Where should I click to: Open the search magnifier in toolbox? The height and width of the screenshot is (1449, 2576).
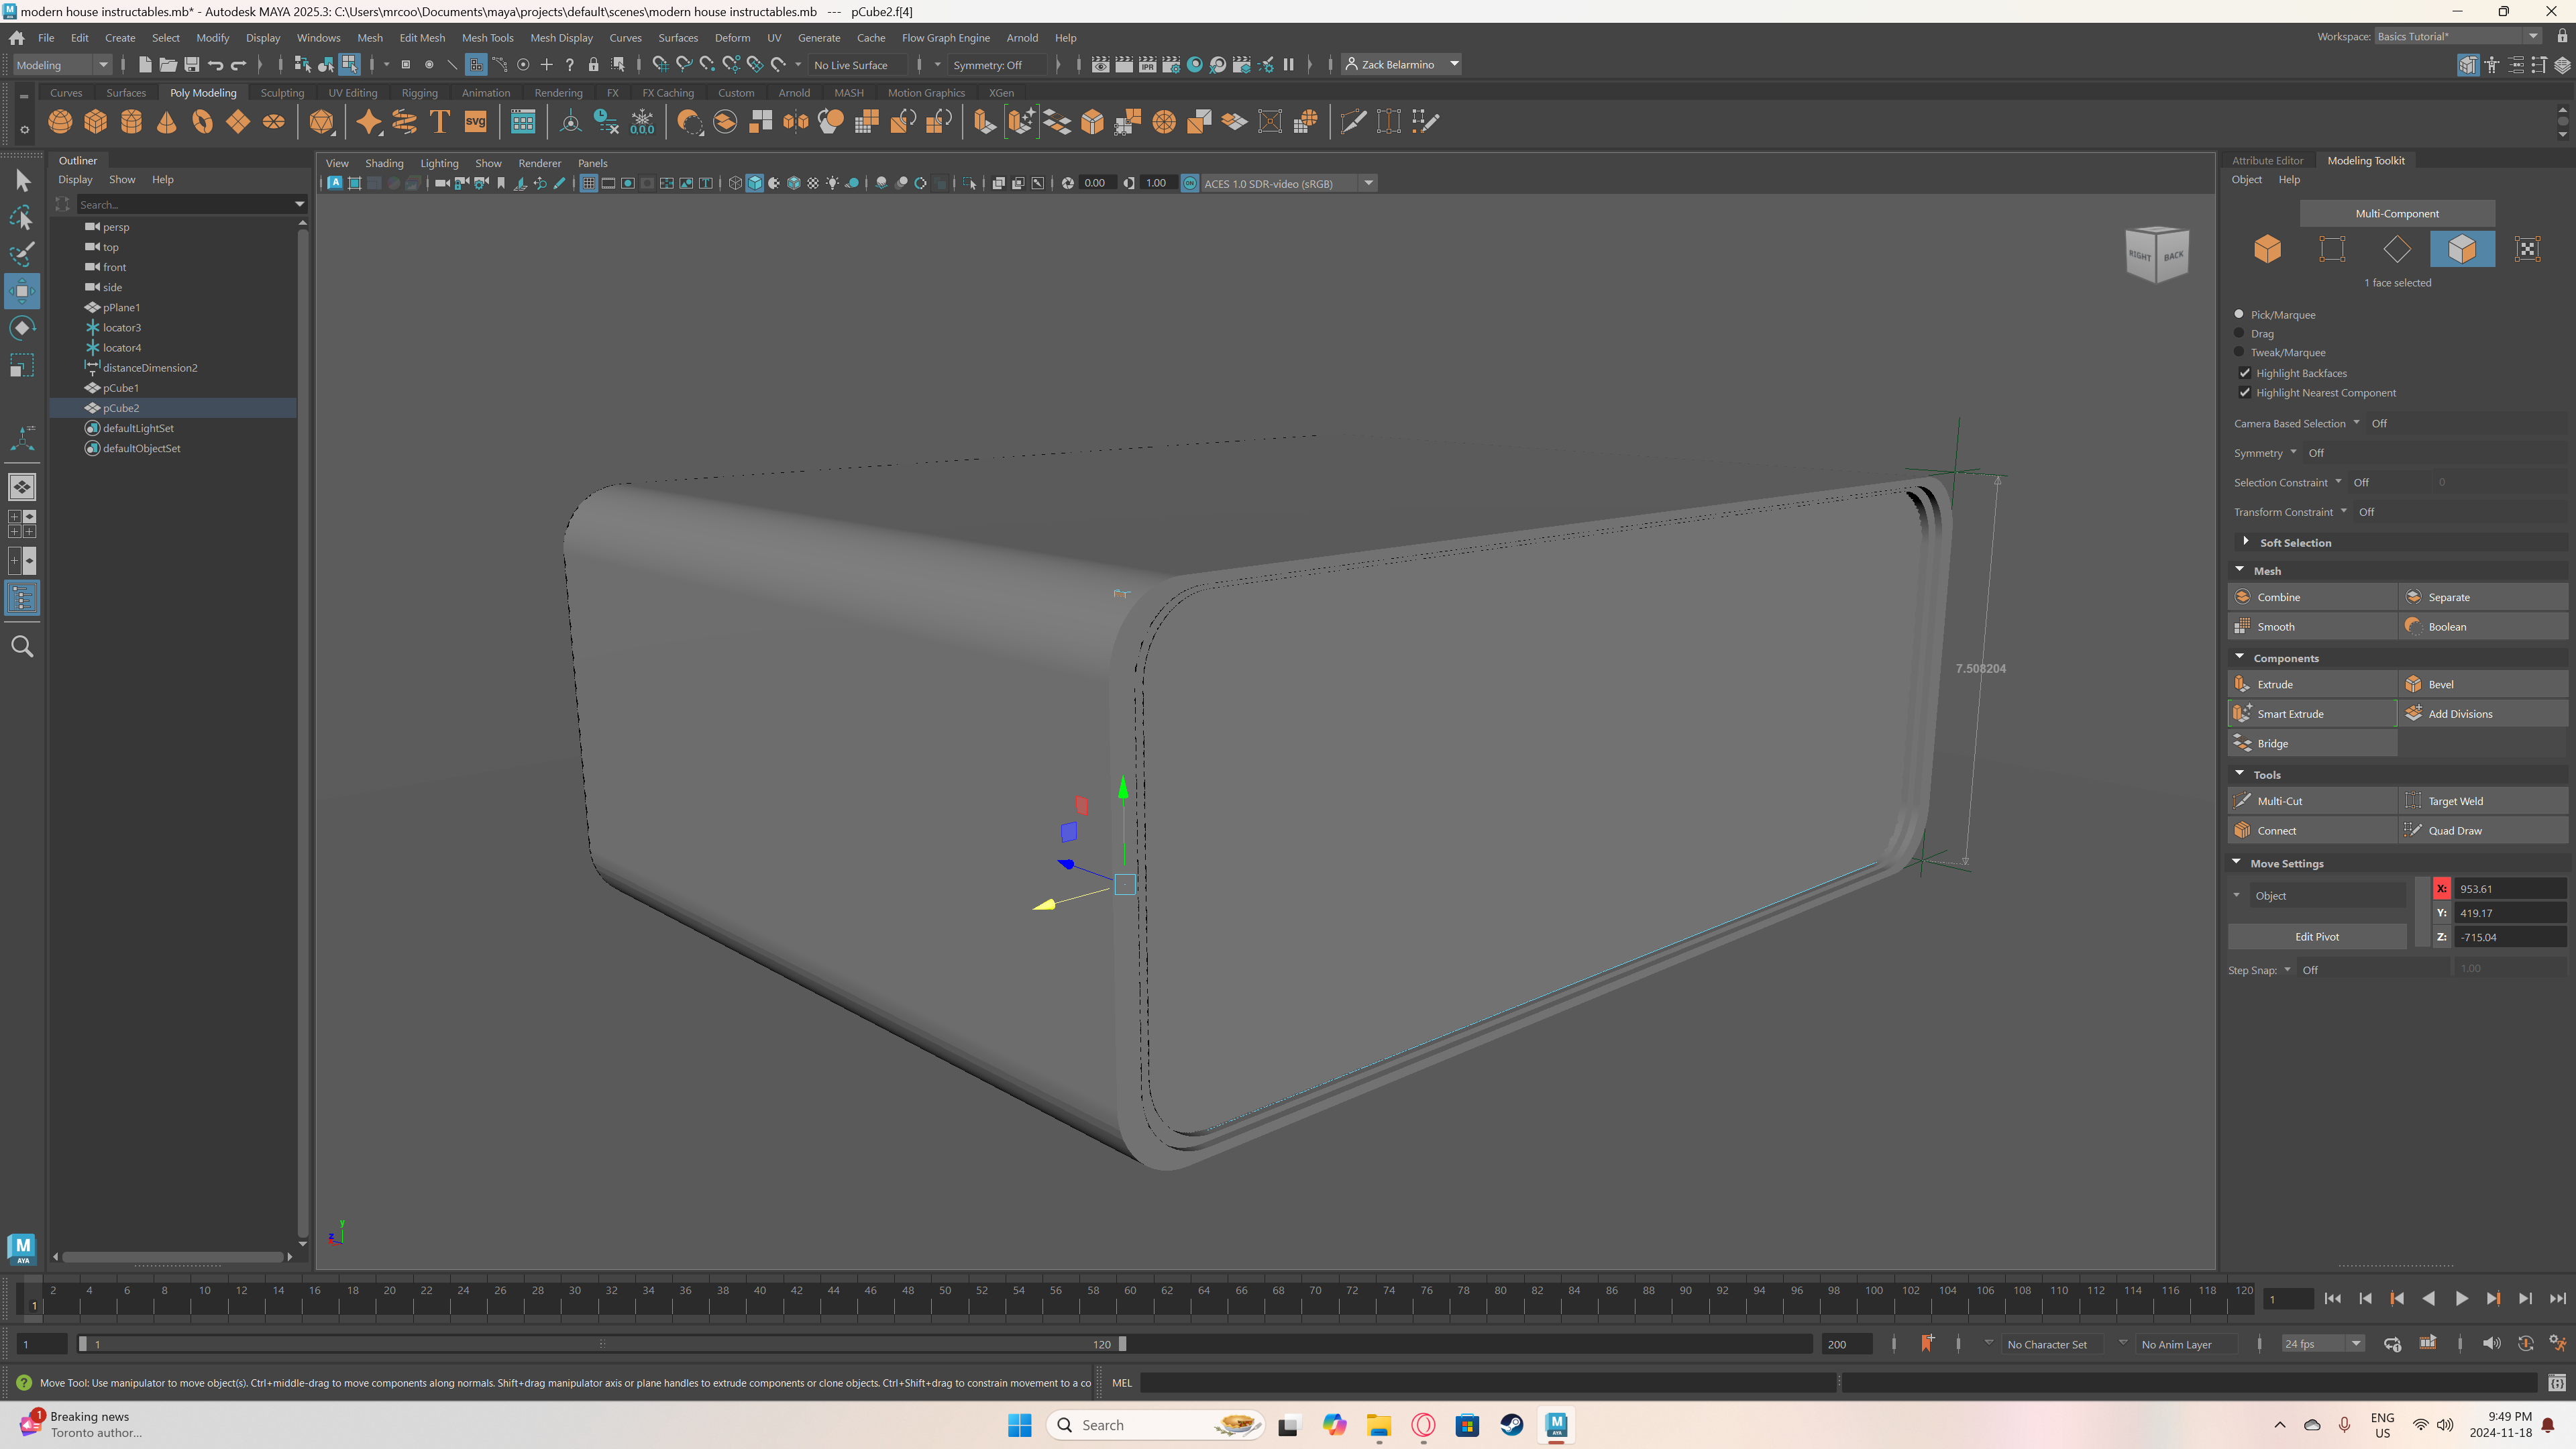click(x=22, y=646)
